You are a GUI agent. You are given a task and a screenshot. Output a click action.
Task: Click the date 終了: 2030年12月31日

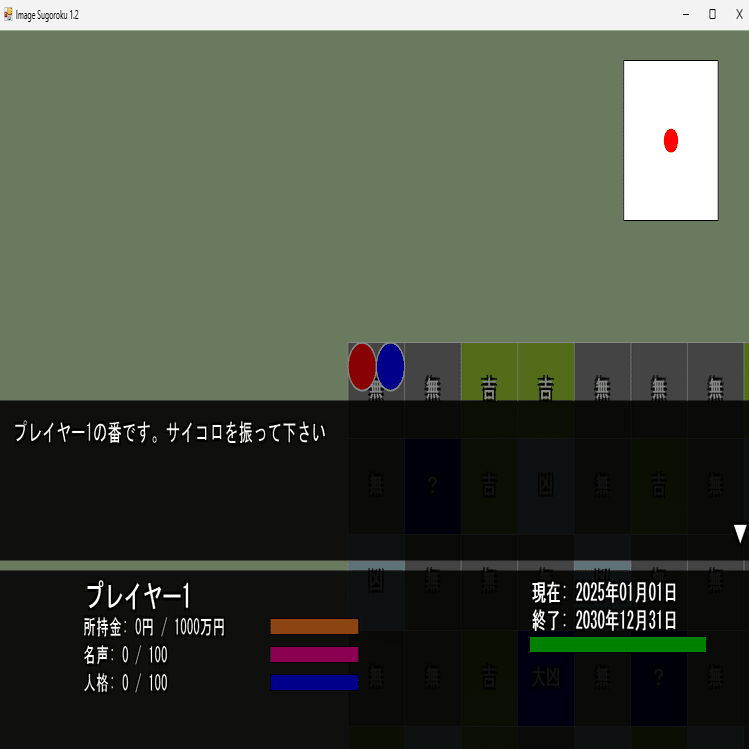(604, 620)
